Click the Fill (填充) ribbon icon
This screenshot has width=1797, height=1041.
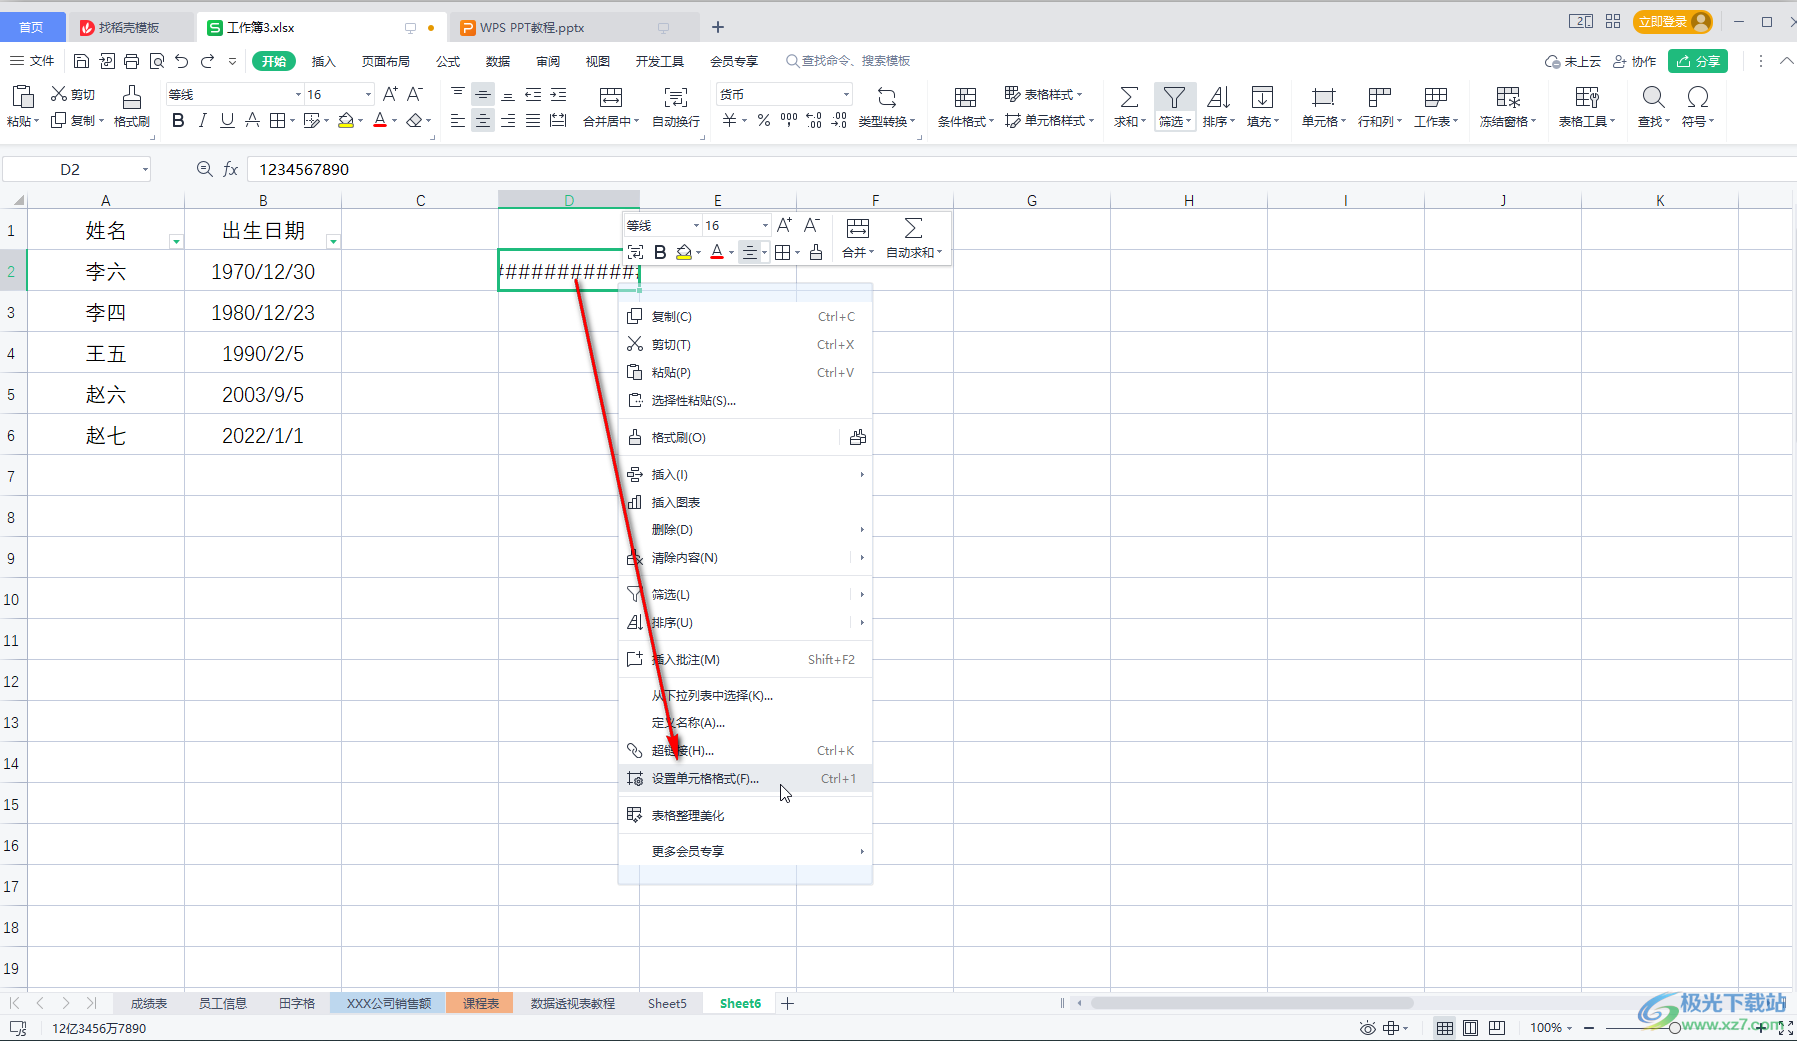pyautogui.click(x=1262, y=97)
